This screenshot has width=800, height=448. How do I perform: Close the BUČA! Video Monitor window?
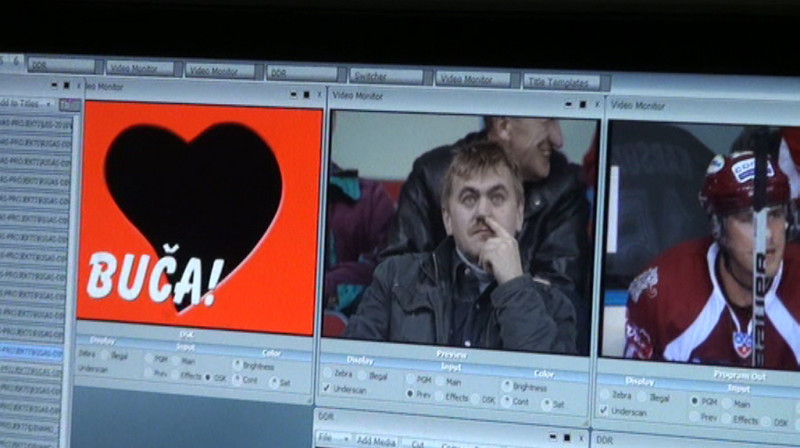[320, 95]
